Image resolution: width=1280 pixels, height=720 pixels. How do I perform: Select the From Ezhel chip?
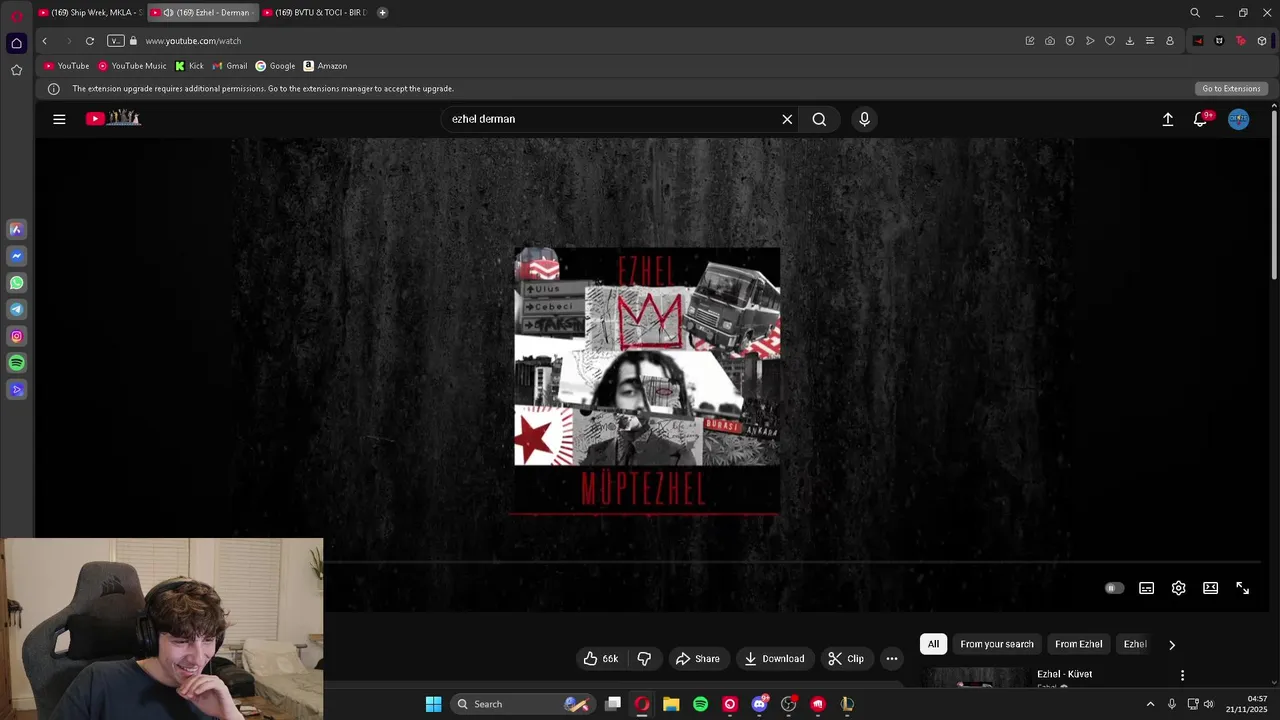[x=1078, y=644]
